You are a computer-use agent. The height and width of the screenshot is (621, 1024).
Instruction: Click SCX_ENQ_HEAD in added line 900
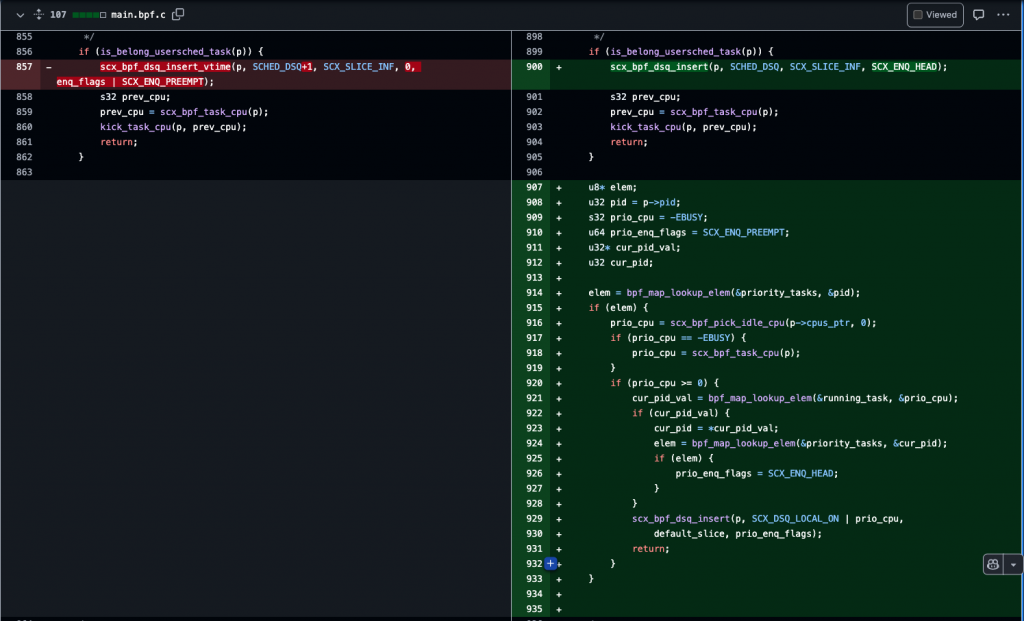[x=906, y=66]
